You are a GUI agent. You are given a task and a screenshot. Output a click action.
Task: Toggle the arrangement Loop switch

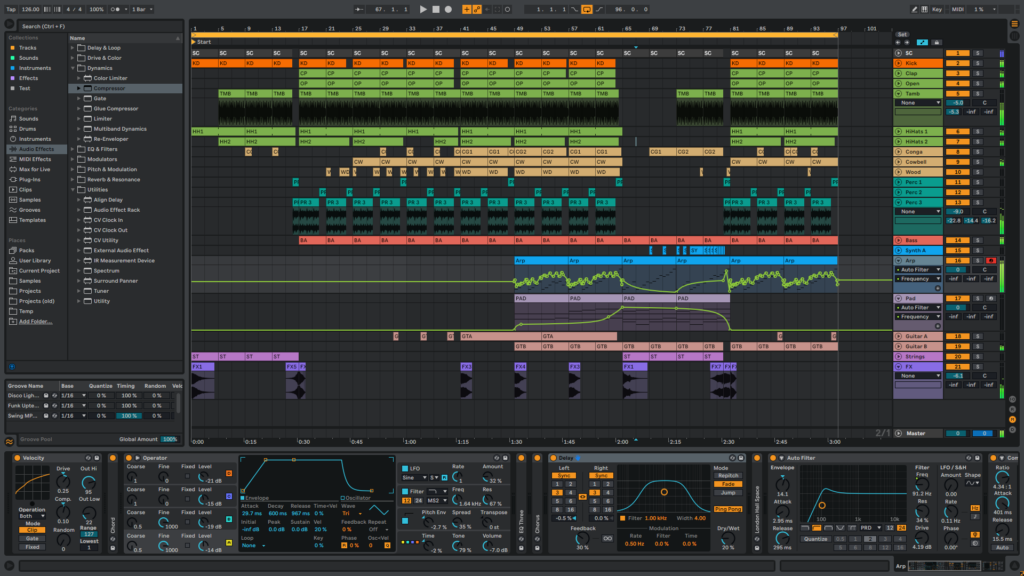(x=585, y=8)
